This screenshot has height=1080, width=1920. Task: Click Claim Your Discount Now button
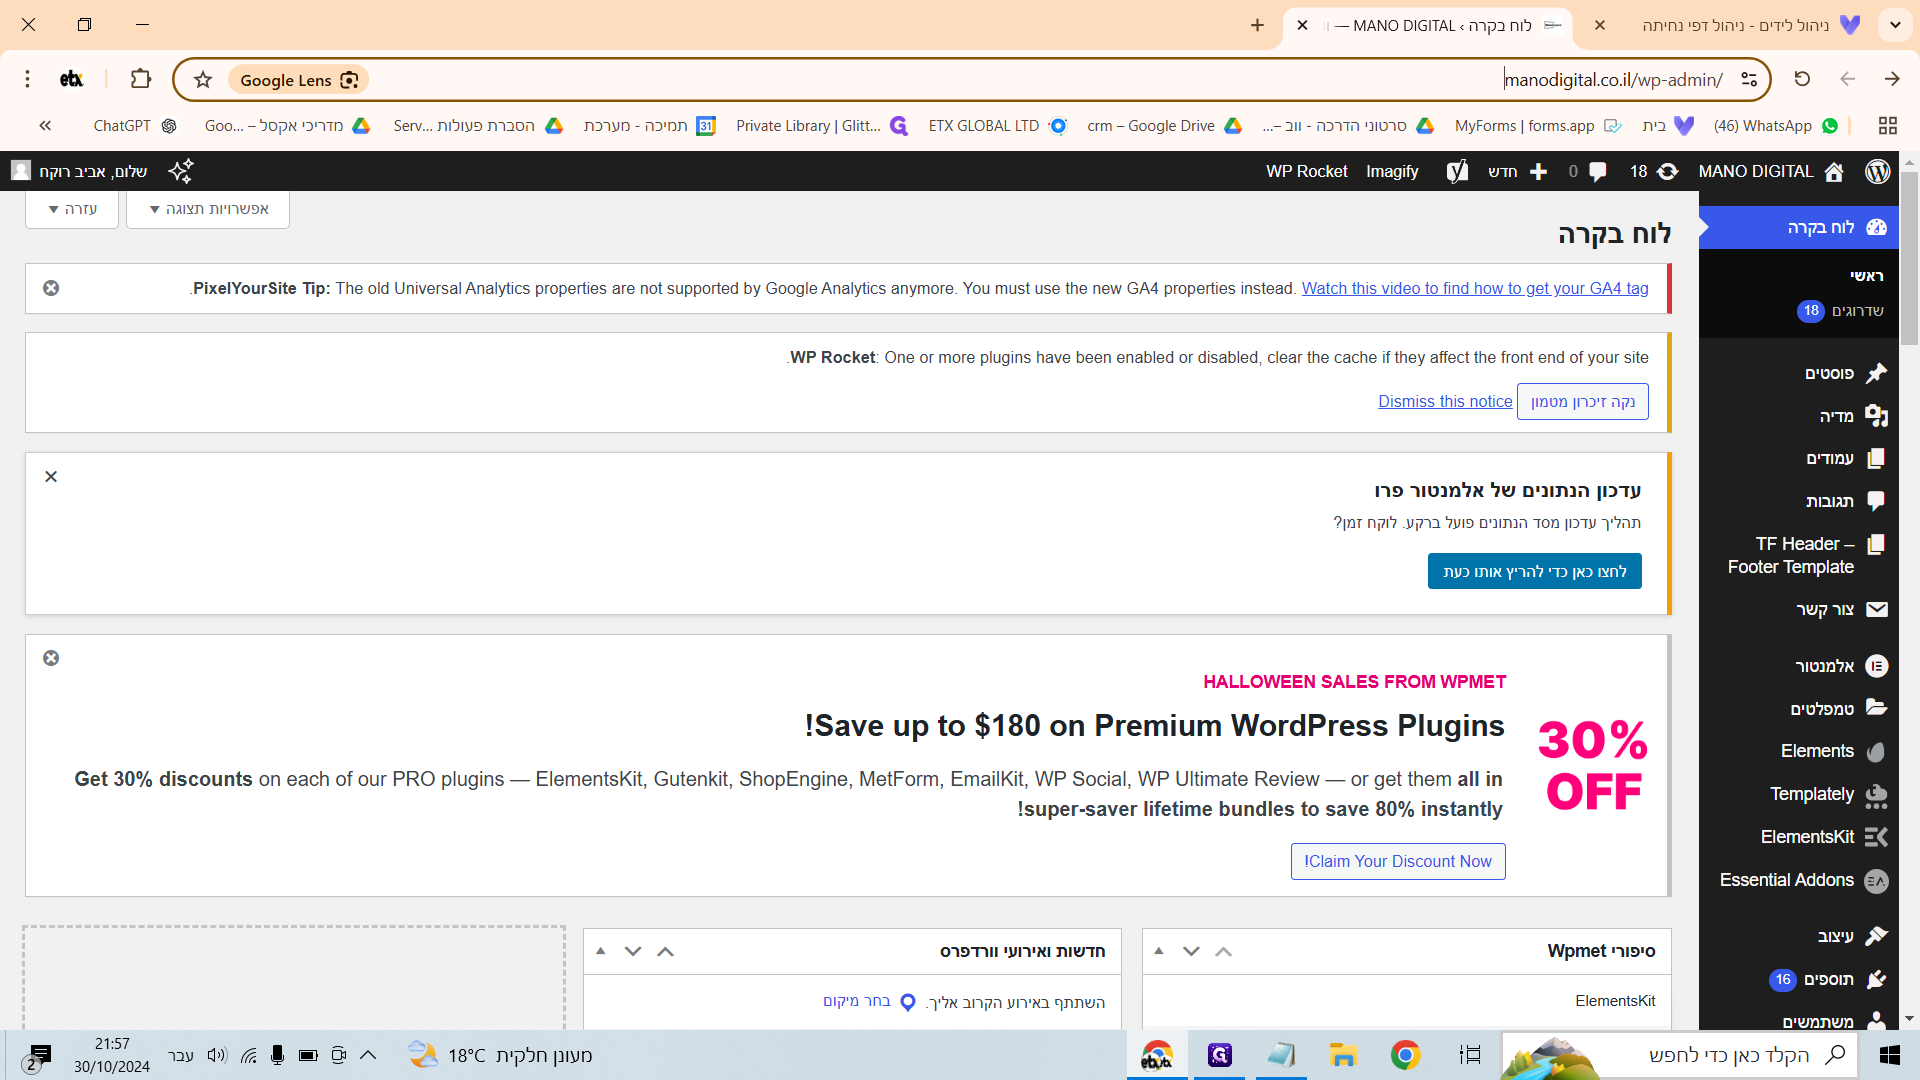pyautogui.click(x=1397, y=861)
